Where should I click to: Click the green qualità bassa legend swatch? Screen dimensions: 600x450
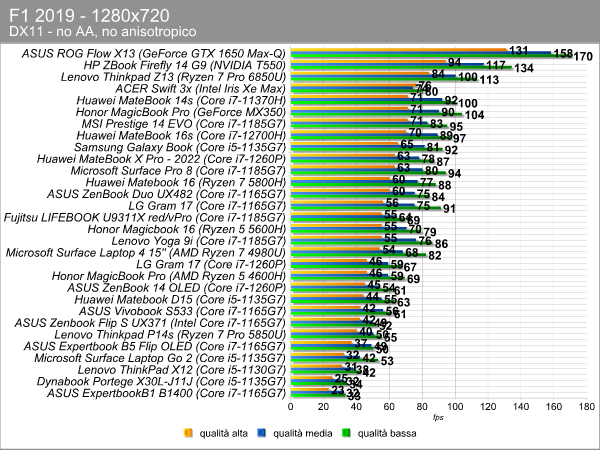pyautogui.click(x=347, y=433)
